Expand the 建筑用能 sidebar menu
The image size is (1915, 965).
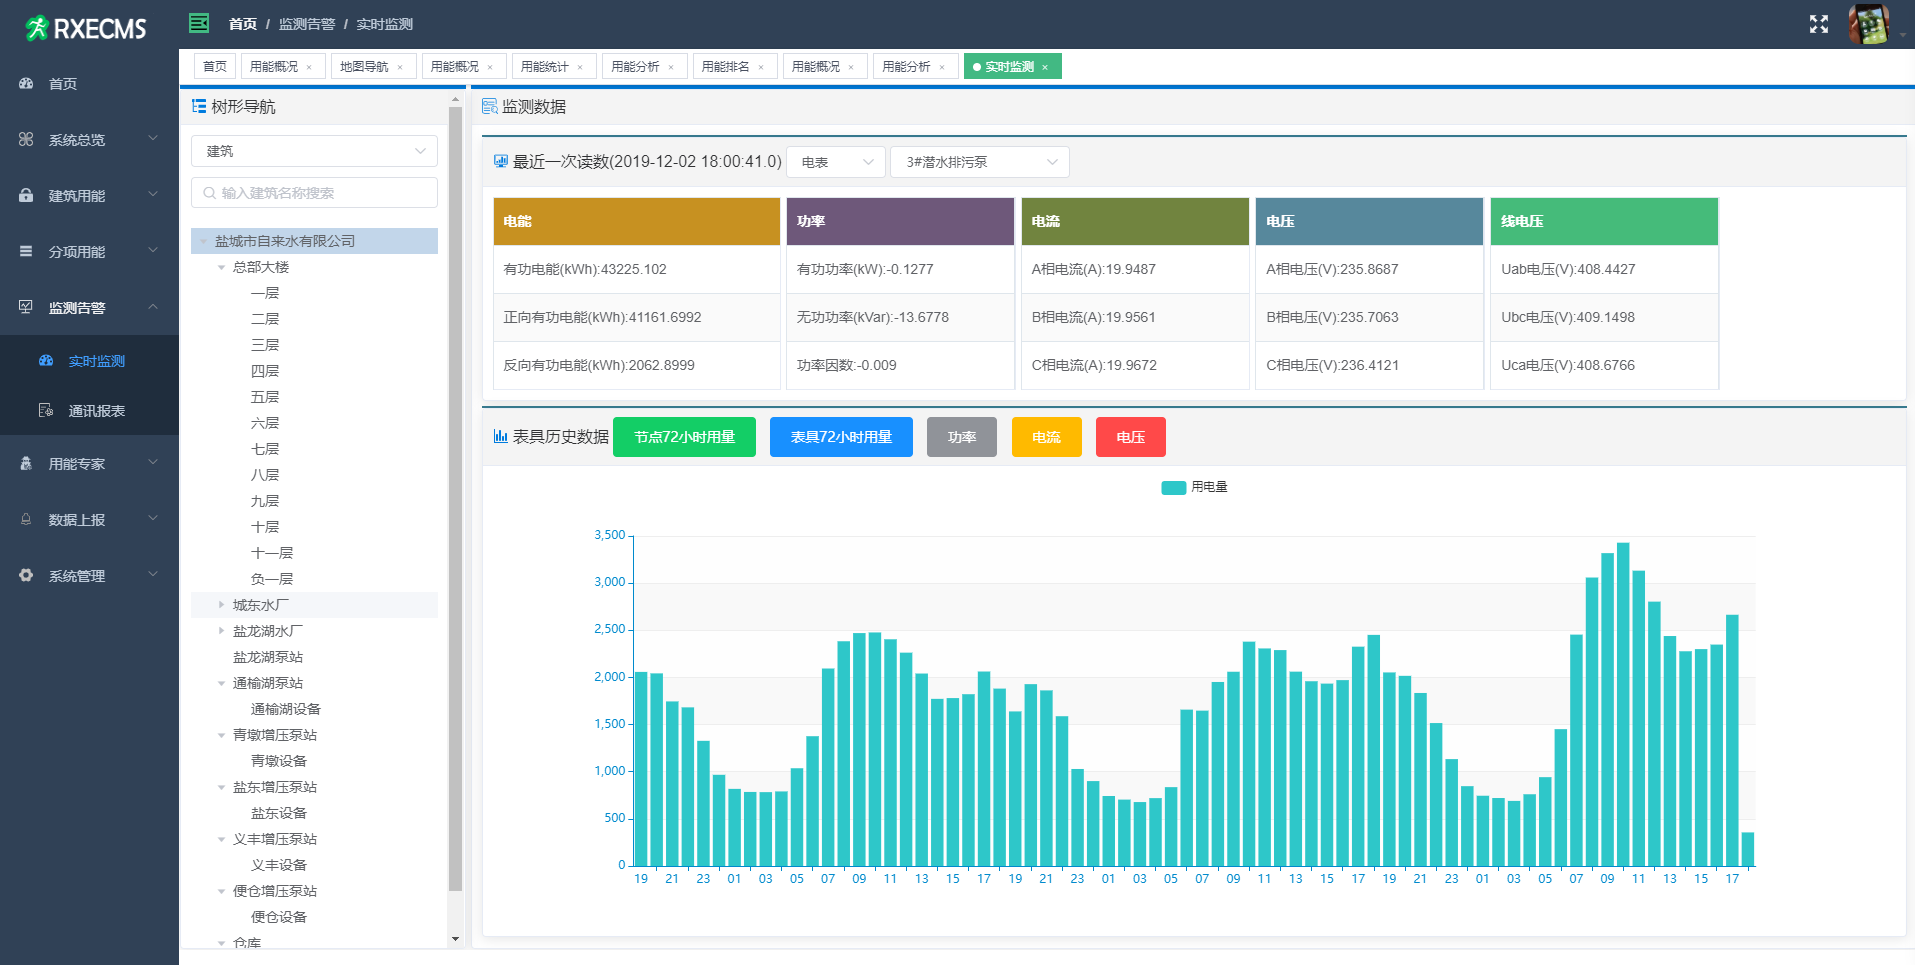click(x=89, y=196)
